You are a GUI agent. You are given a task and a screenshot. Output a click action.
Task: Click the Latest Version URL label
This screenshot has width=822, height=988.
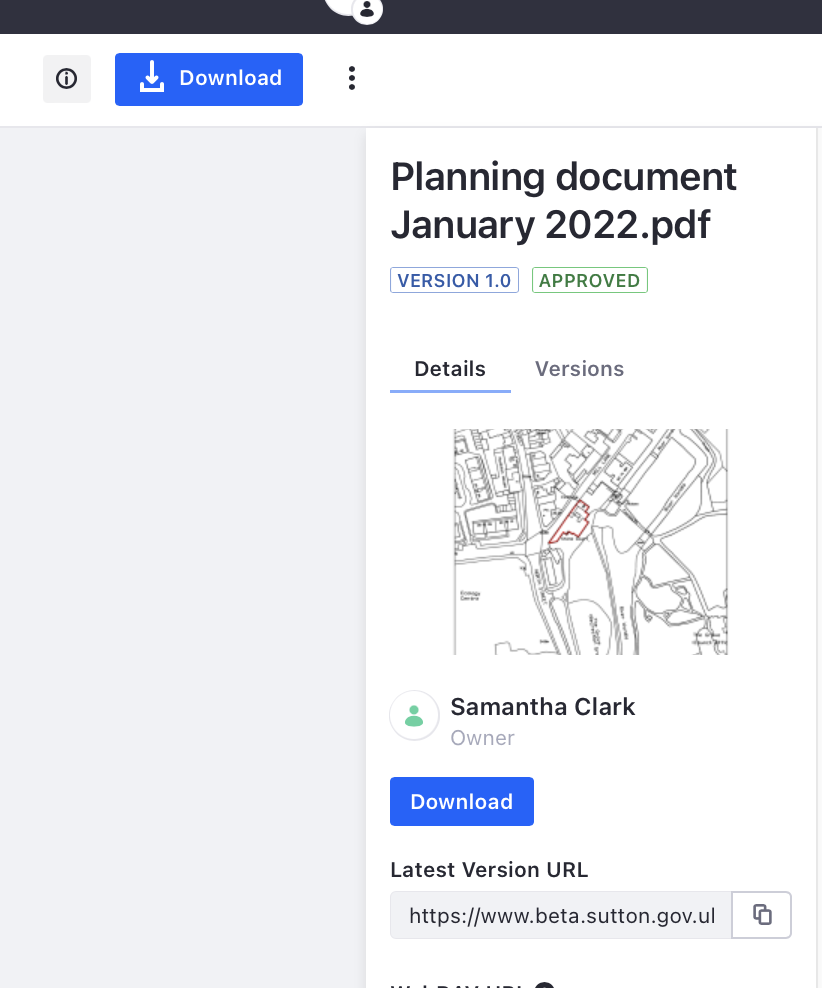click(489, 870)
